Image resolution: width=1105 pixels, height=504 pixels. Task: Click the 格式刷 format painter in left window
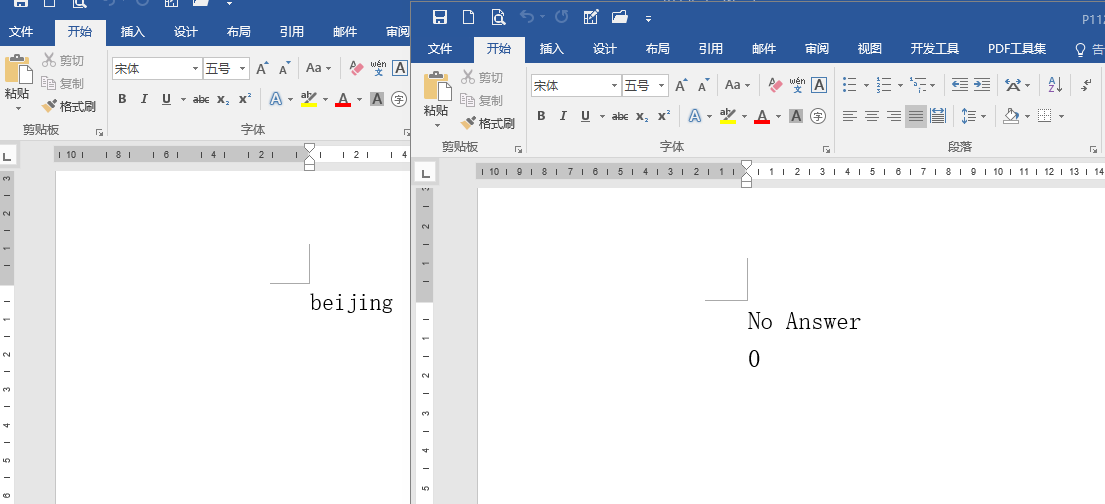(x=69, y=106)
